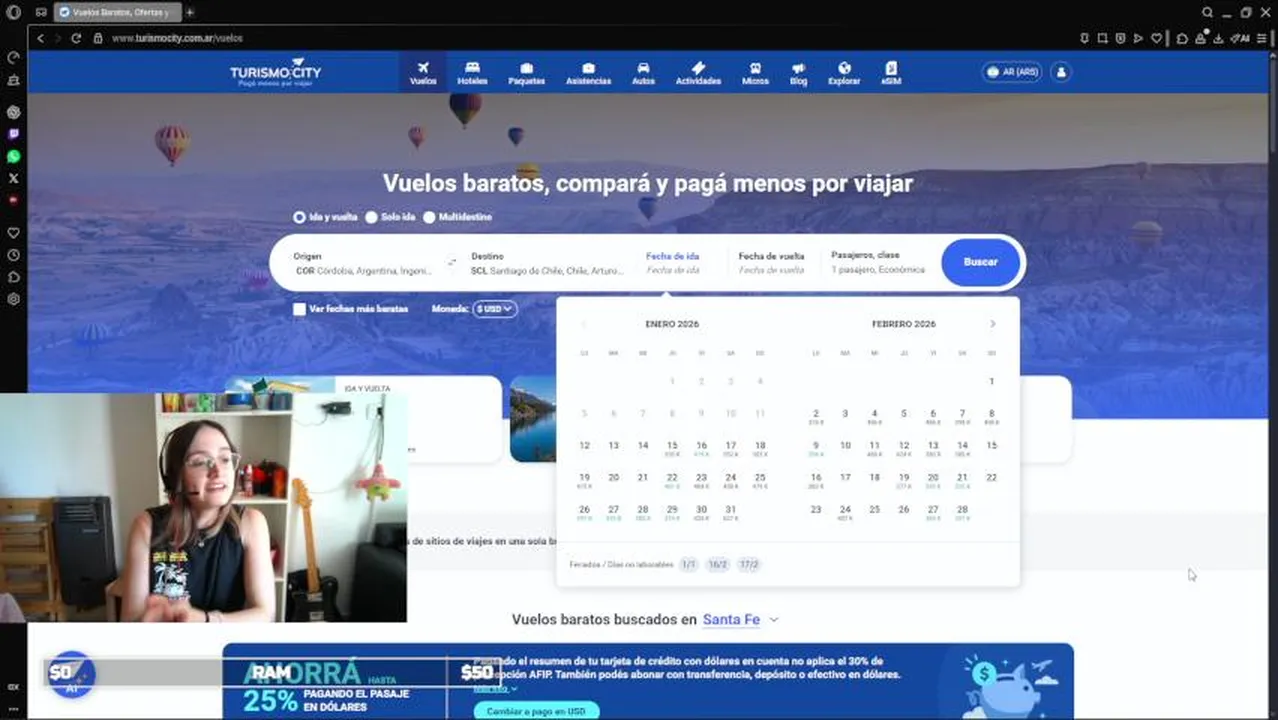Open the Pasajeros, clase selector
Image resolution: width=1278 pixels, height=720 pixels.
(878, 263)
